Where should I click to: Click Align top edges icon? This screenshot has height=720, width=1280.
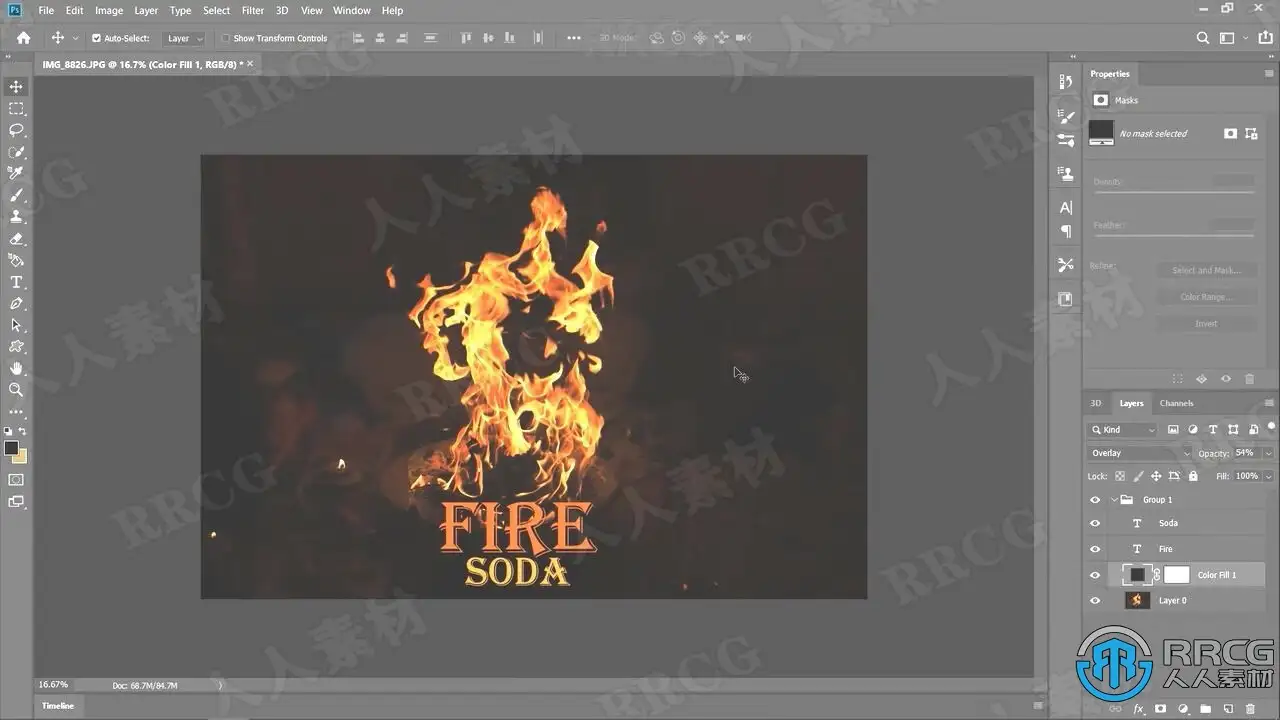[465, 38]
